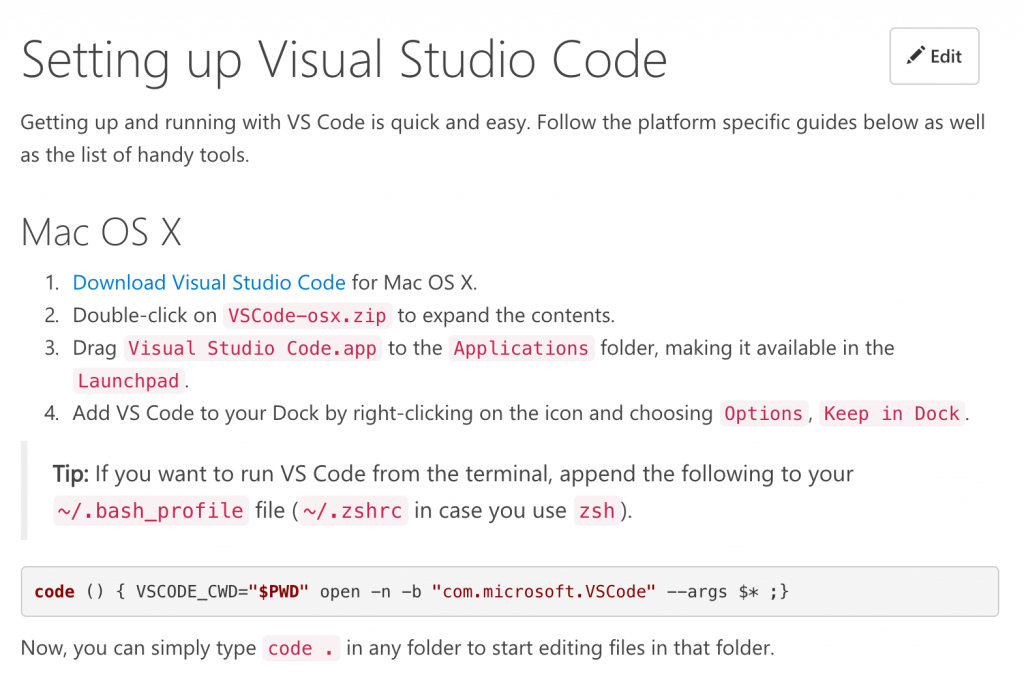Screen dimensions: 1024x673
Task: Click the '~/.bash_profile' inline code
Action: (150, 510)
